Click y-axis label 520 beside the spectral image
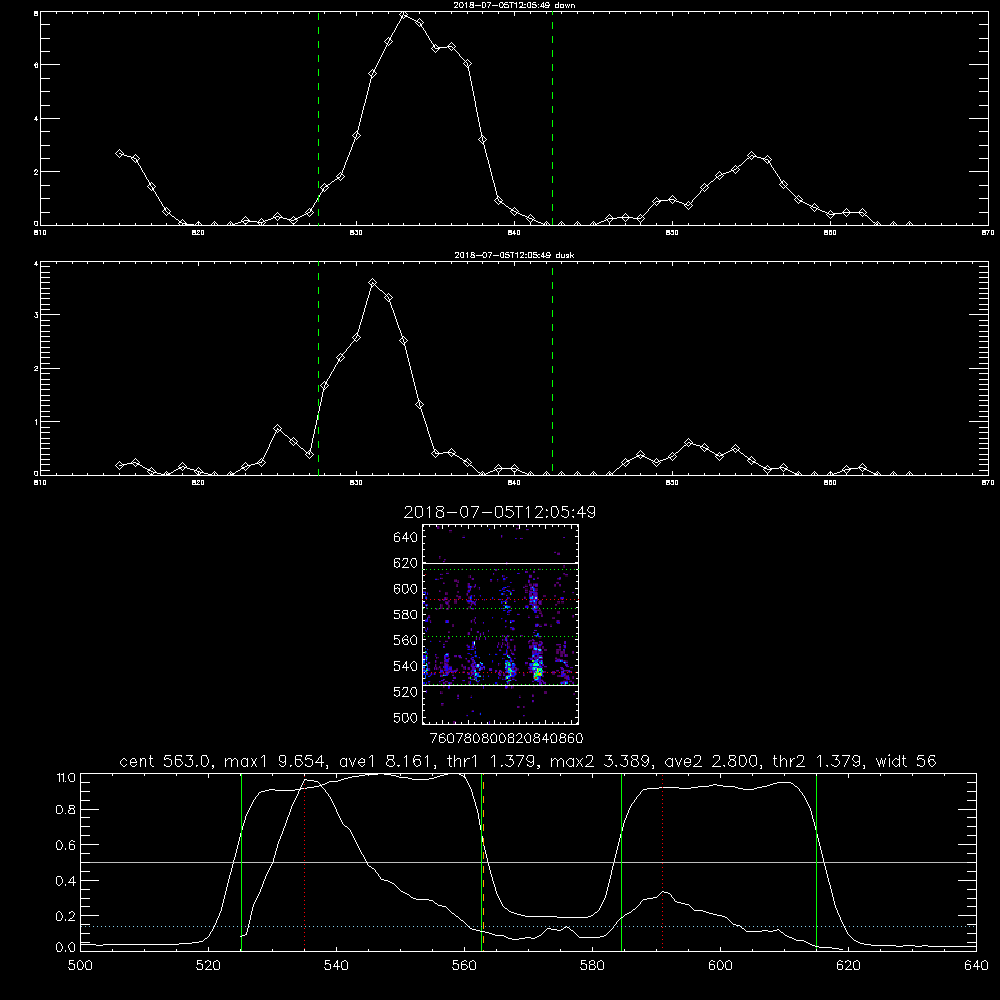The width and height of the screenshot is (1000, 1000). pyautogui.click(x=406, y=692)
